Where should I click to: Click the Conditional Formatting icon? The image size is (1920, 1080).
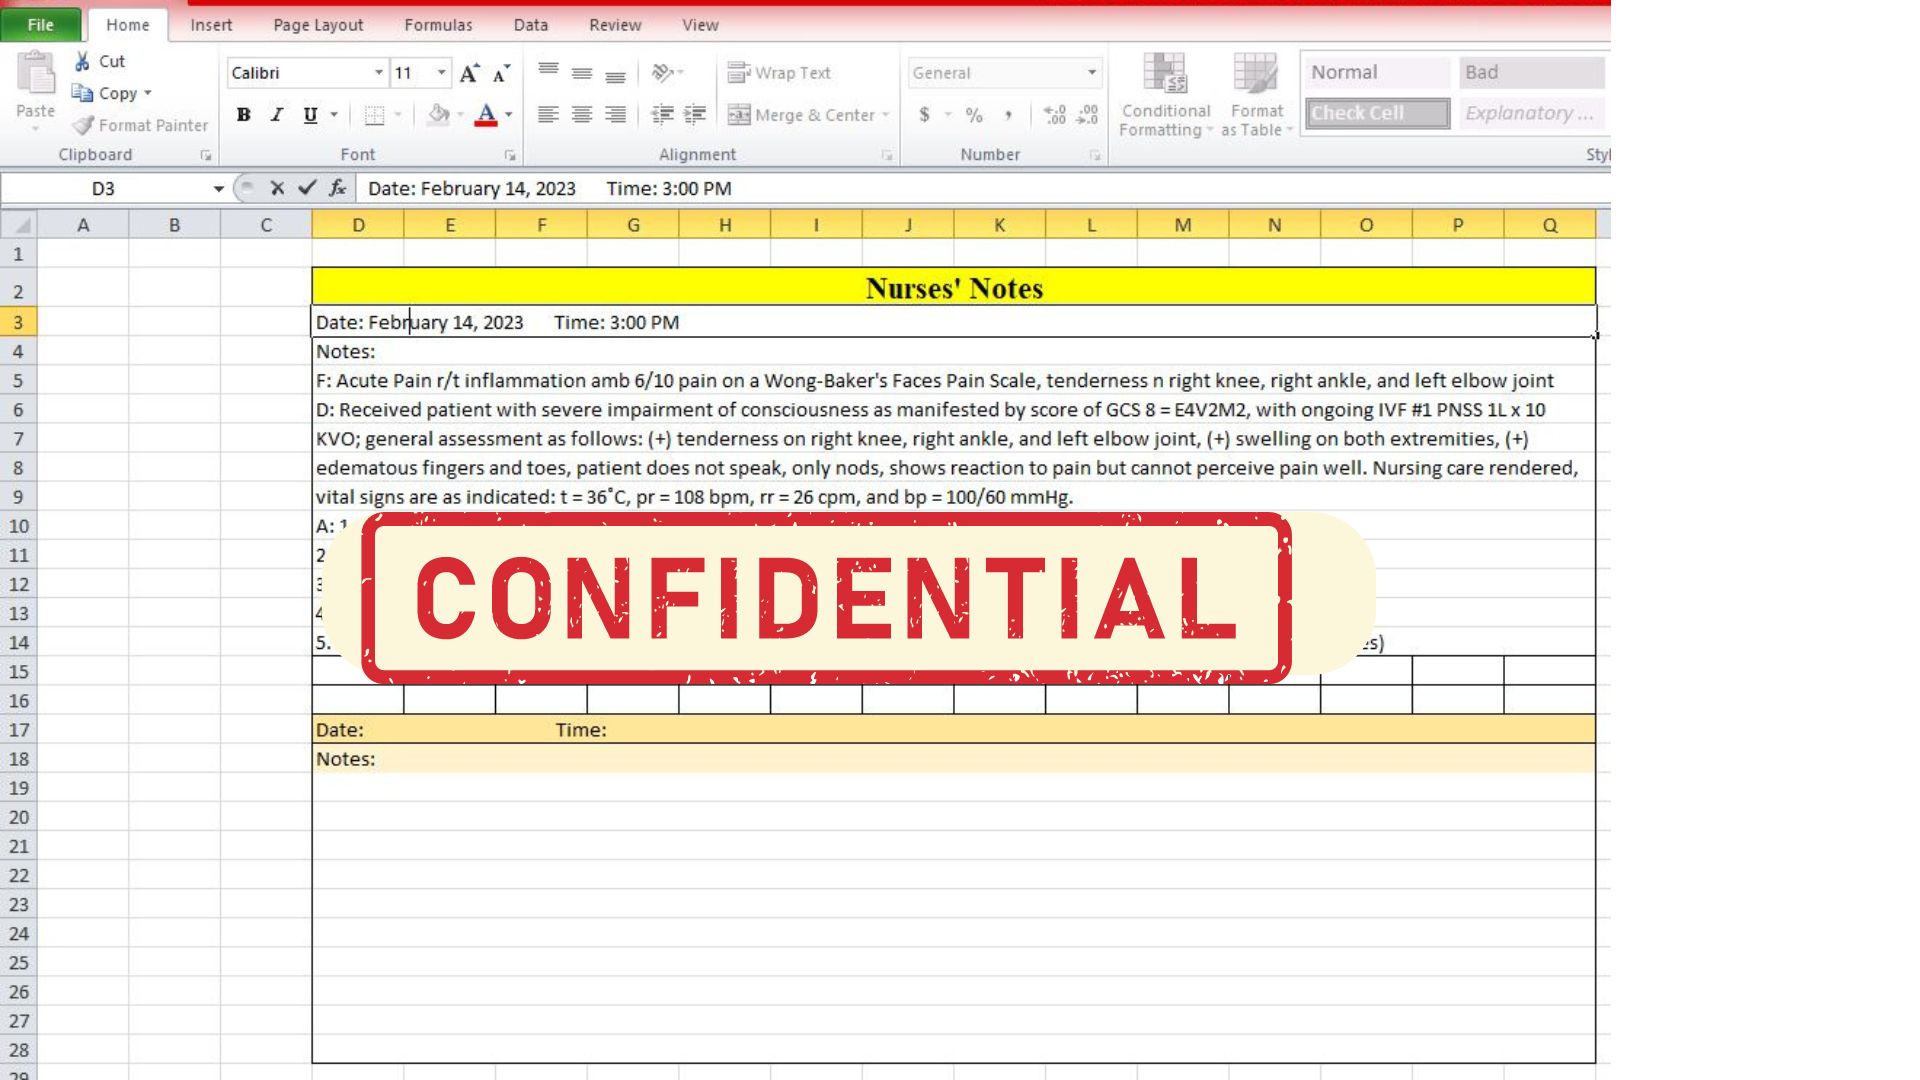1165,75
